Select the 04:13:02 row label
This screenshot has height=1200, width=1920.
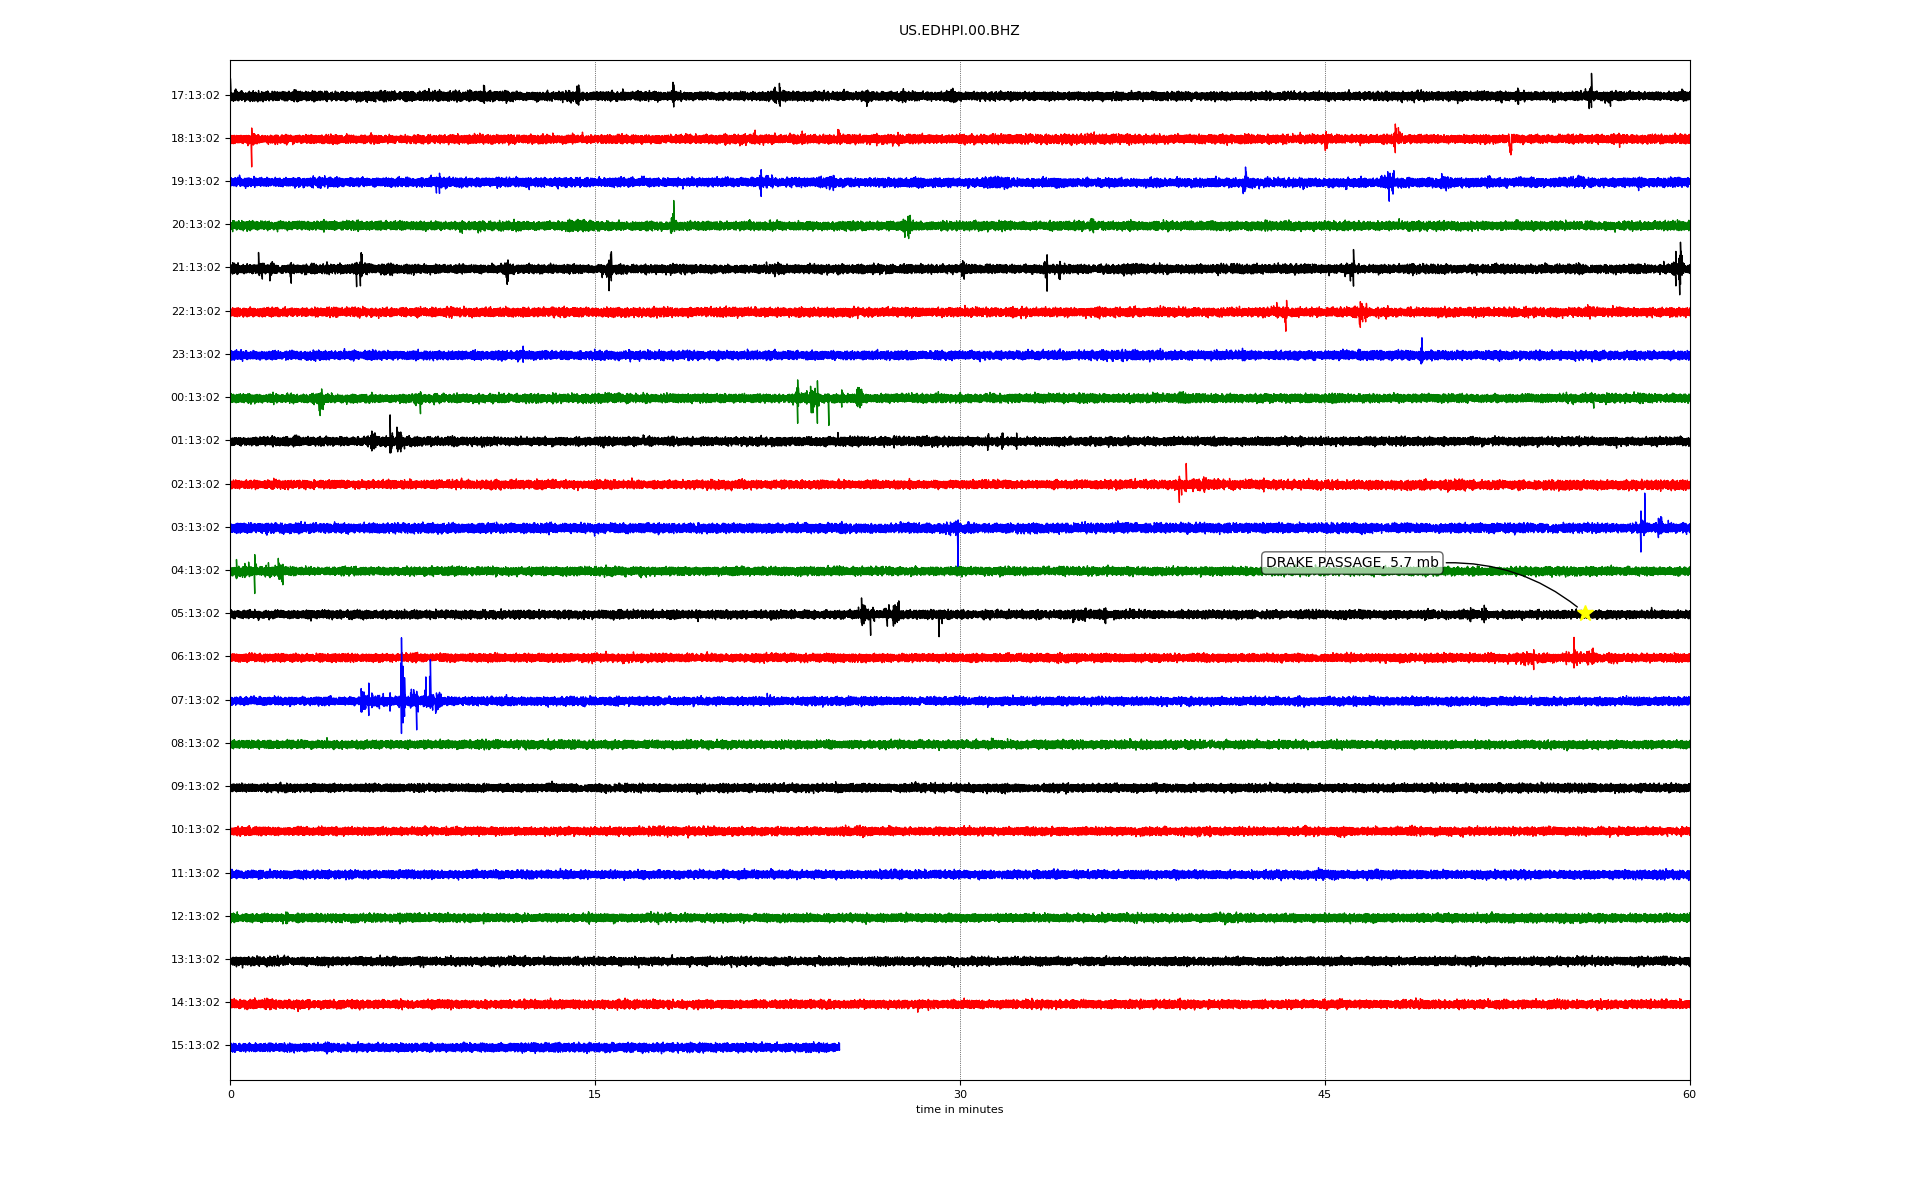coord(195,571)
